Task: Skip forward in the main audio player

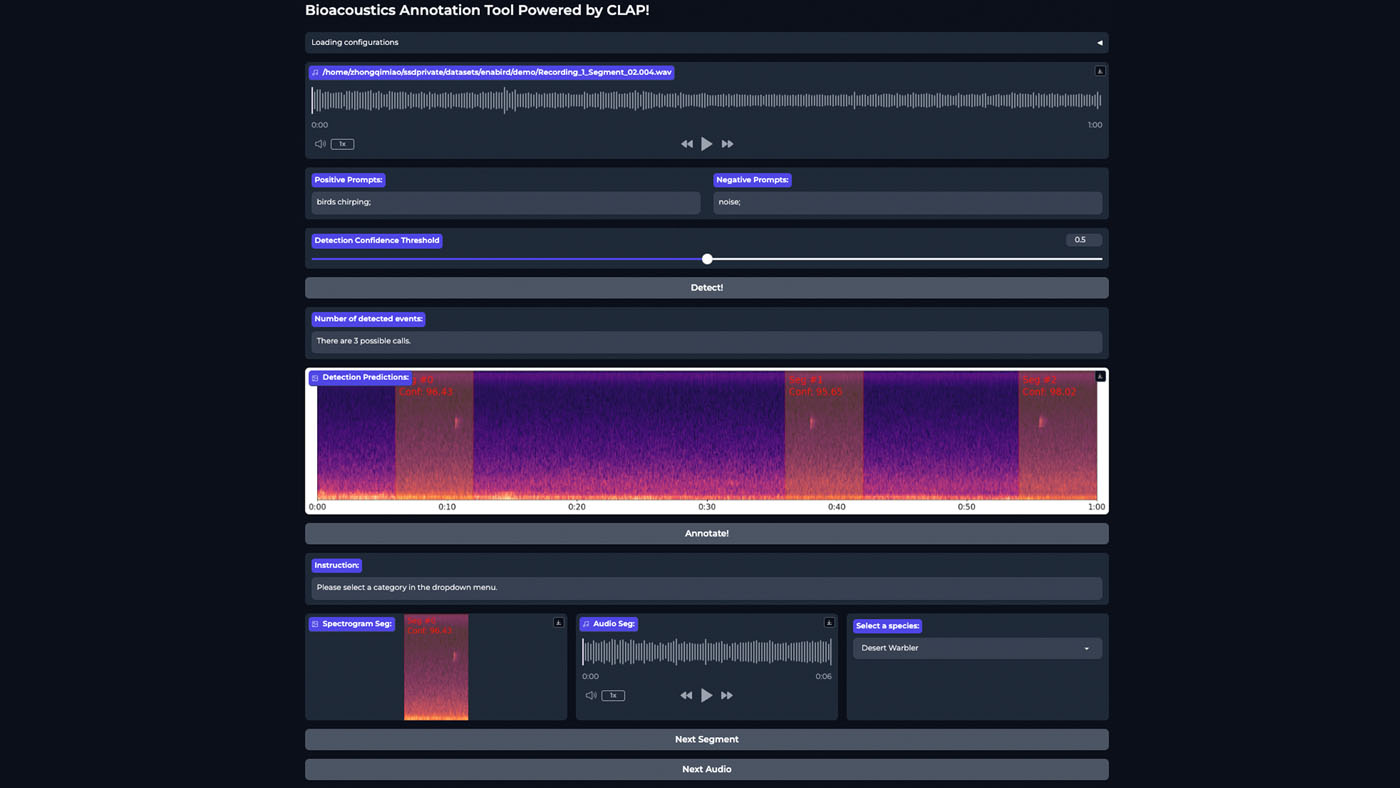Action: tap(727, 143)
